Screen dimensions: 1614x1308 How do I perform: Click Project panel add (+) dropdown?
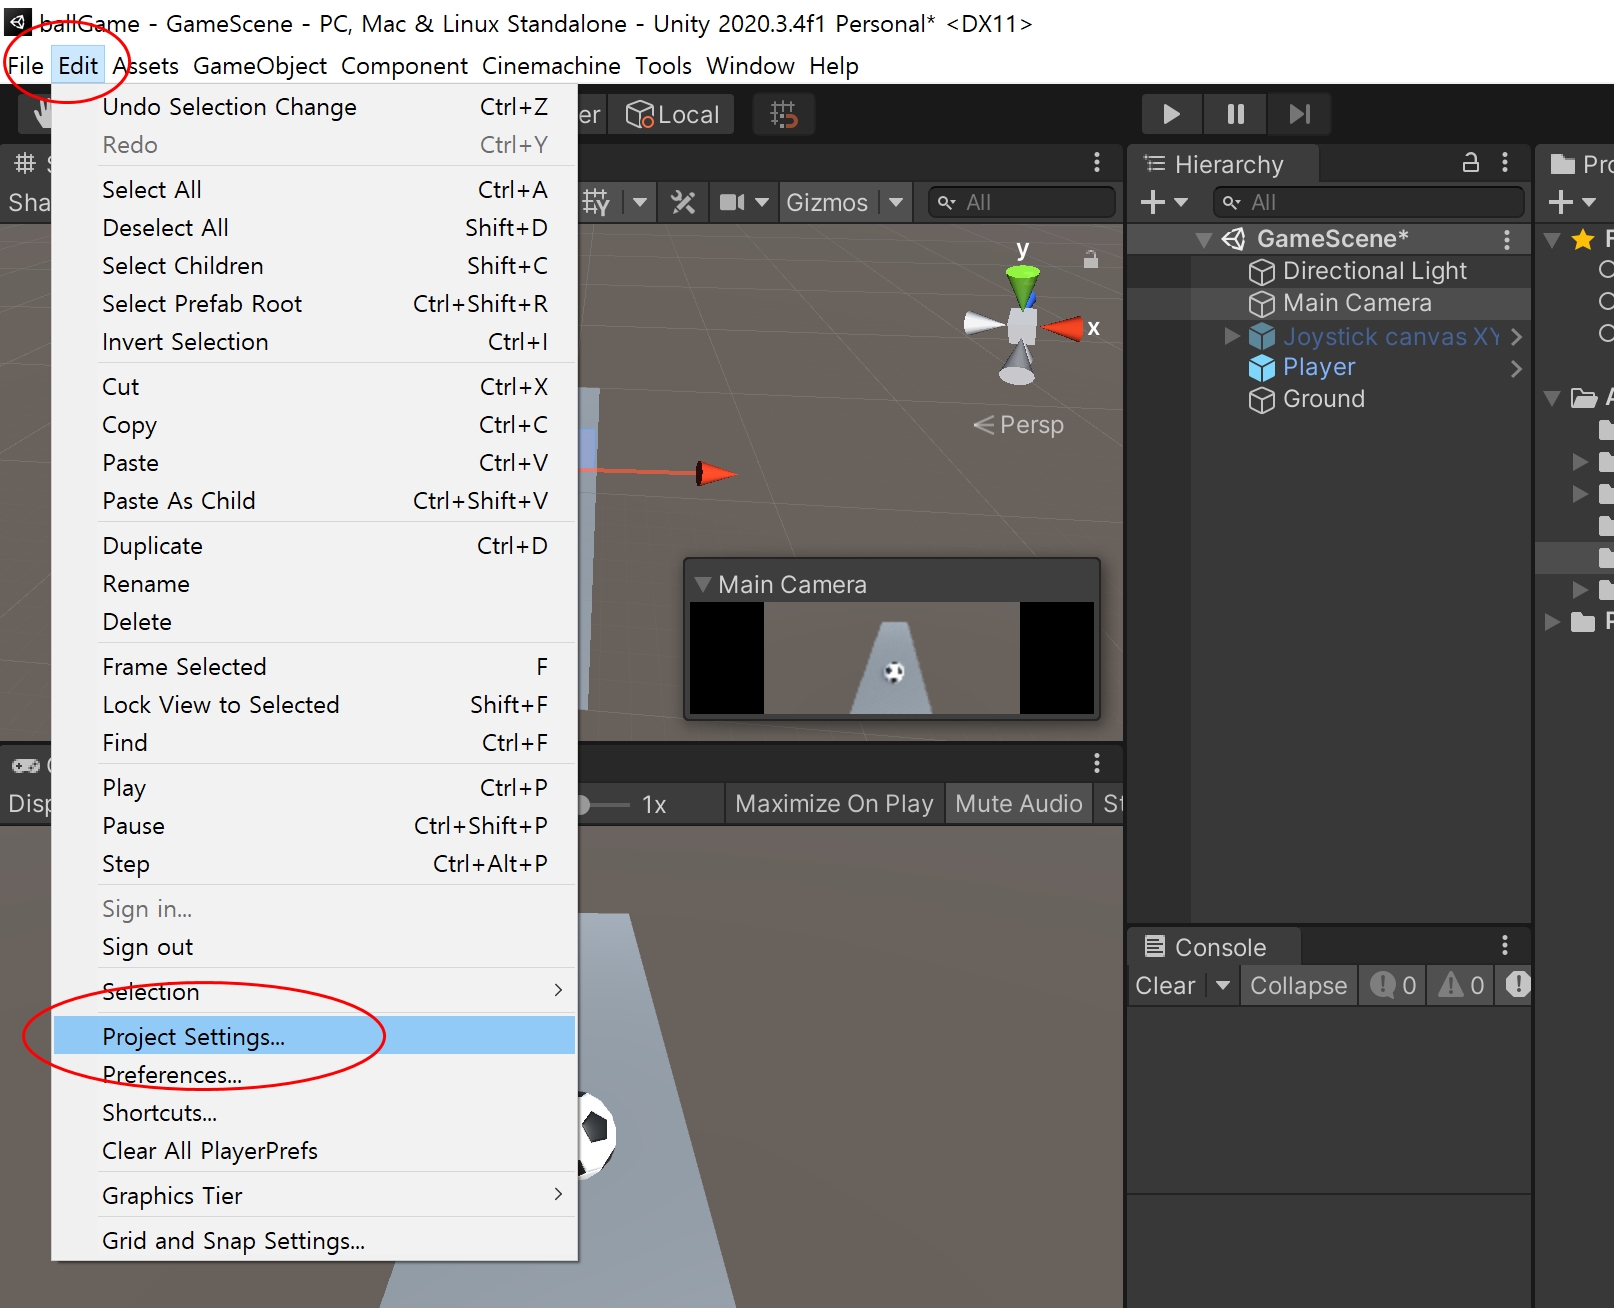1572,202
